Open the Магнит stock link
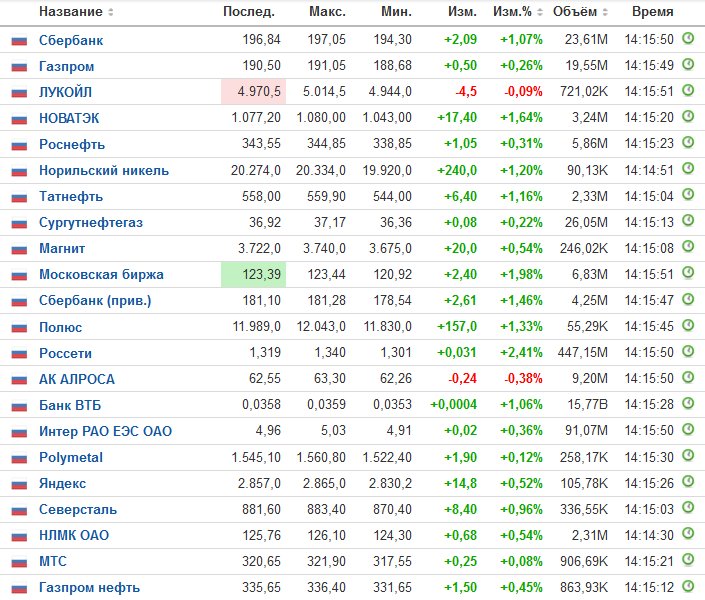 click(x=62, y=248)
